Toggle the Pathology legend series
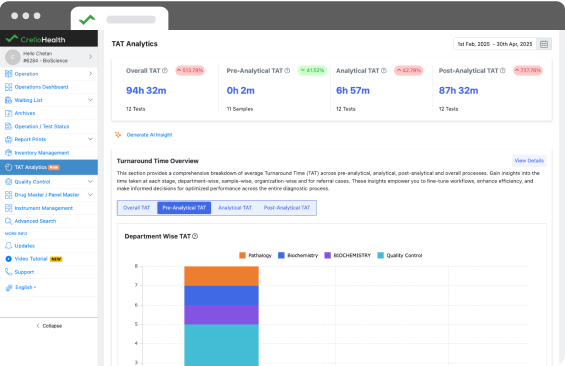The width and height of the screenshot is (565, 366). pyautogui.click(x=255, y=255)
